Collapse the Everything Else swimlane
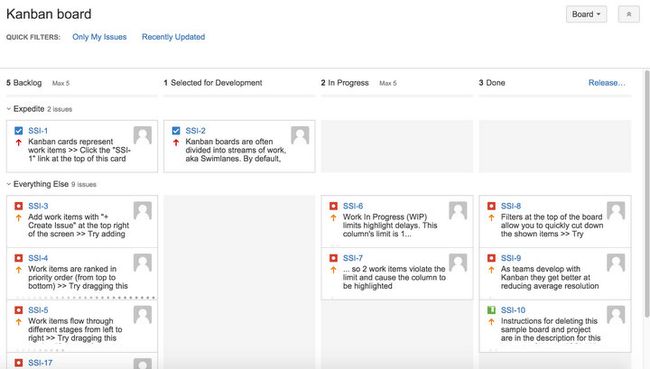Viewport: 650px width, 369px height. [x=9, y=184]
